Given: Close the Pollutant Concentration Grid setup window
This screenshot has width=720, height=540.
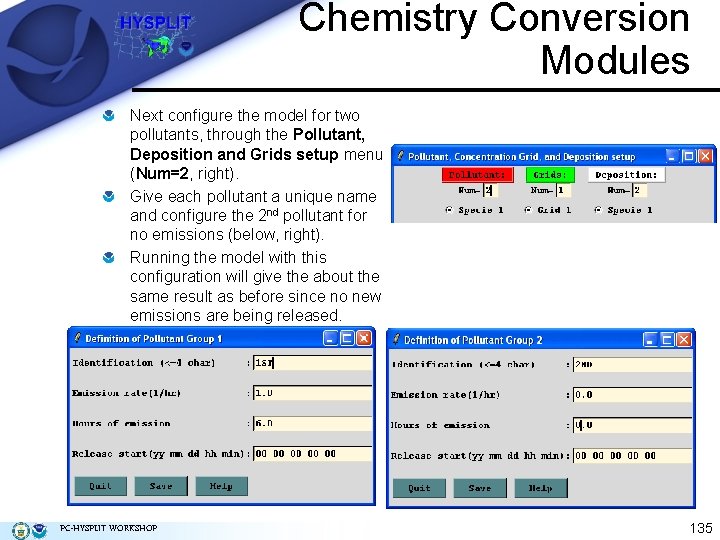Looking at the screenshot, I should coord(705,157).
